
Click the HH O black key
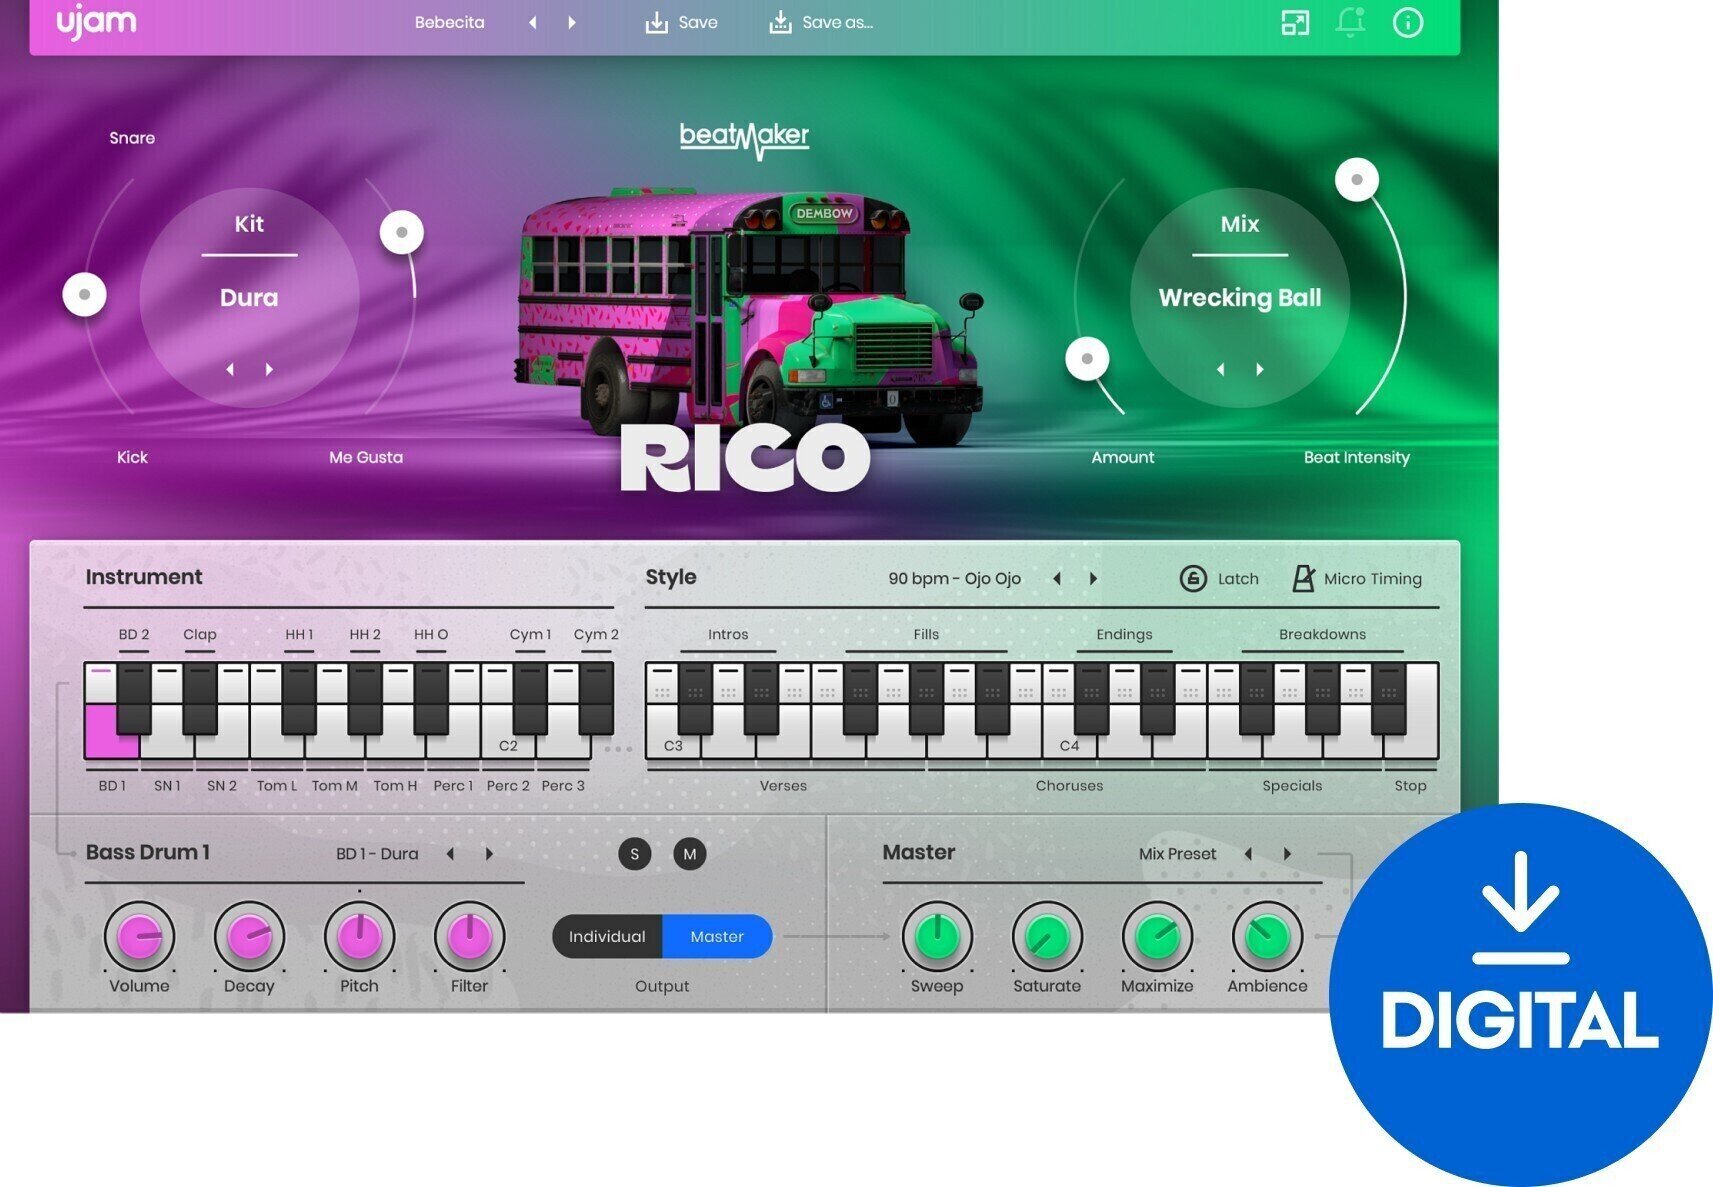431,697
